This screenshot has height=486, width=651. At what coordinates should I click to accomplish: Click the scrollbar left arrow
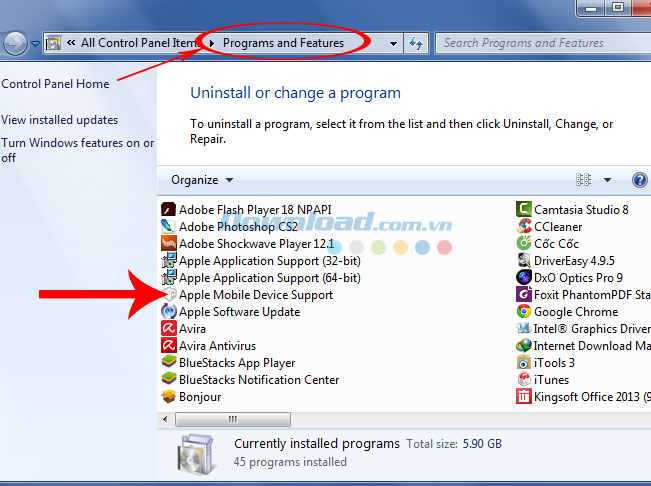(165, 419)
